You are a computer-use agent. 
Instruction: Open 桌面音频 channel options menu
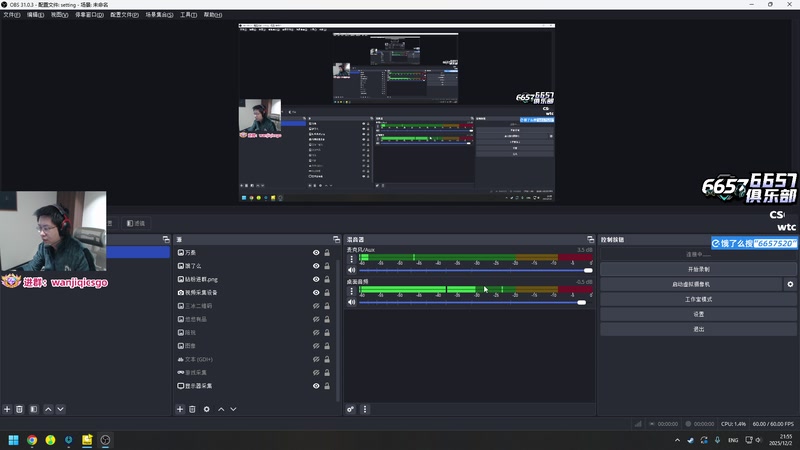pyautogui.click(x=351, y=291)
